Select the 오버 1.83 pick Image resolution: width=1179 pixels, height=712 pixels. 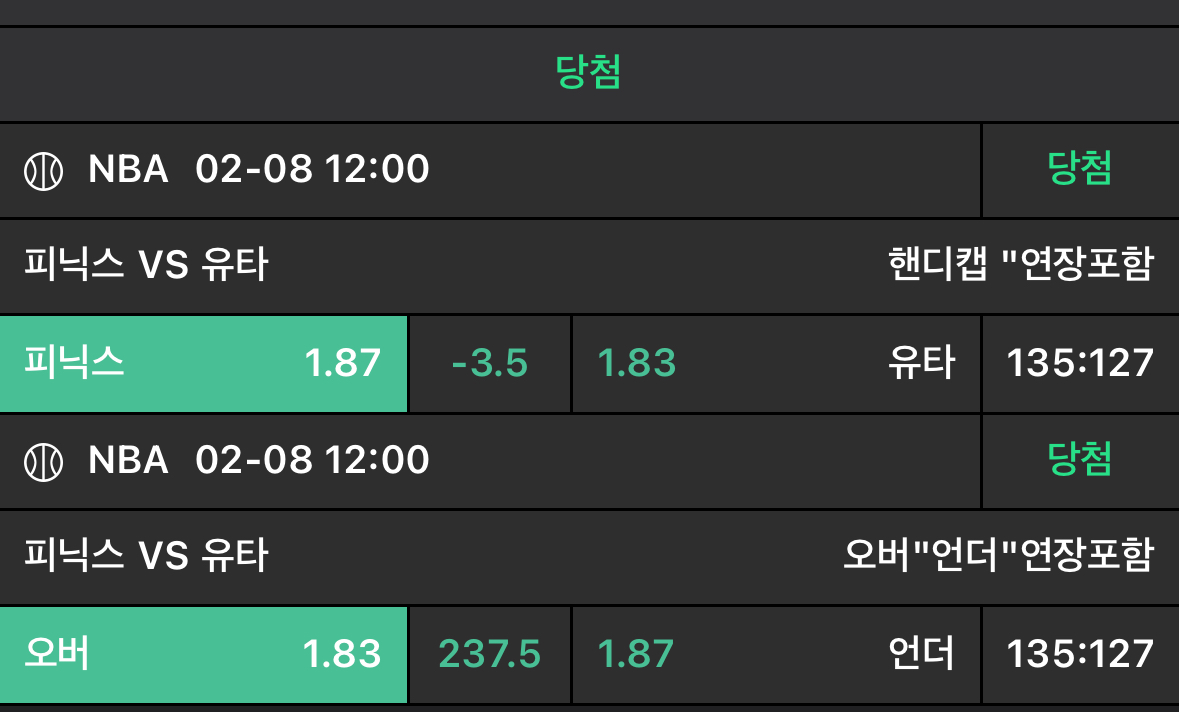[x=203, y=654]
